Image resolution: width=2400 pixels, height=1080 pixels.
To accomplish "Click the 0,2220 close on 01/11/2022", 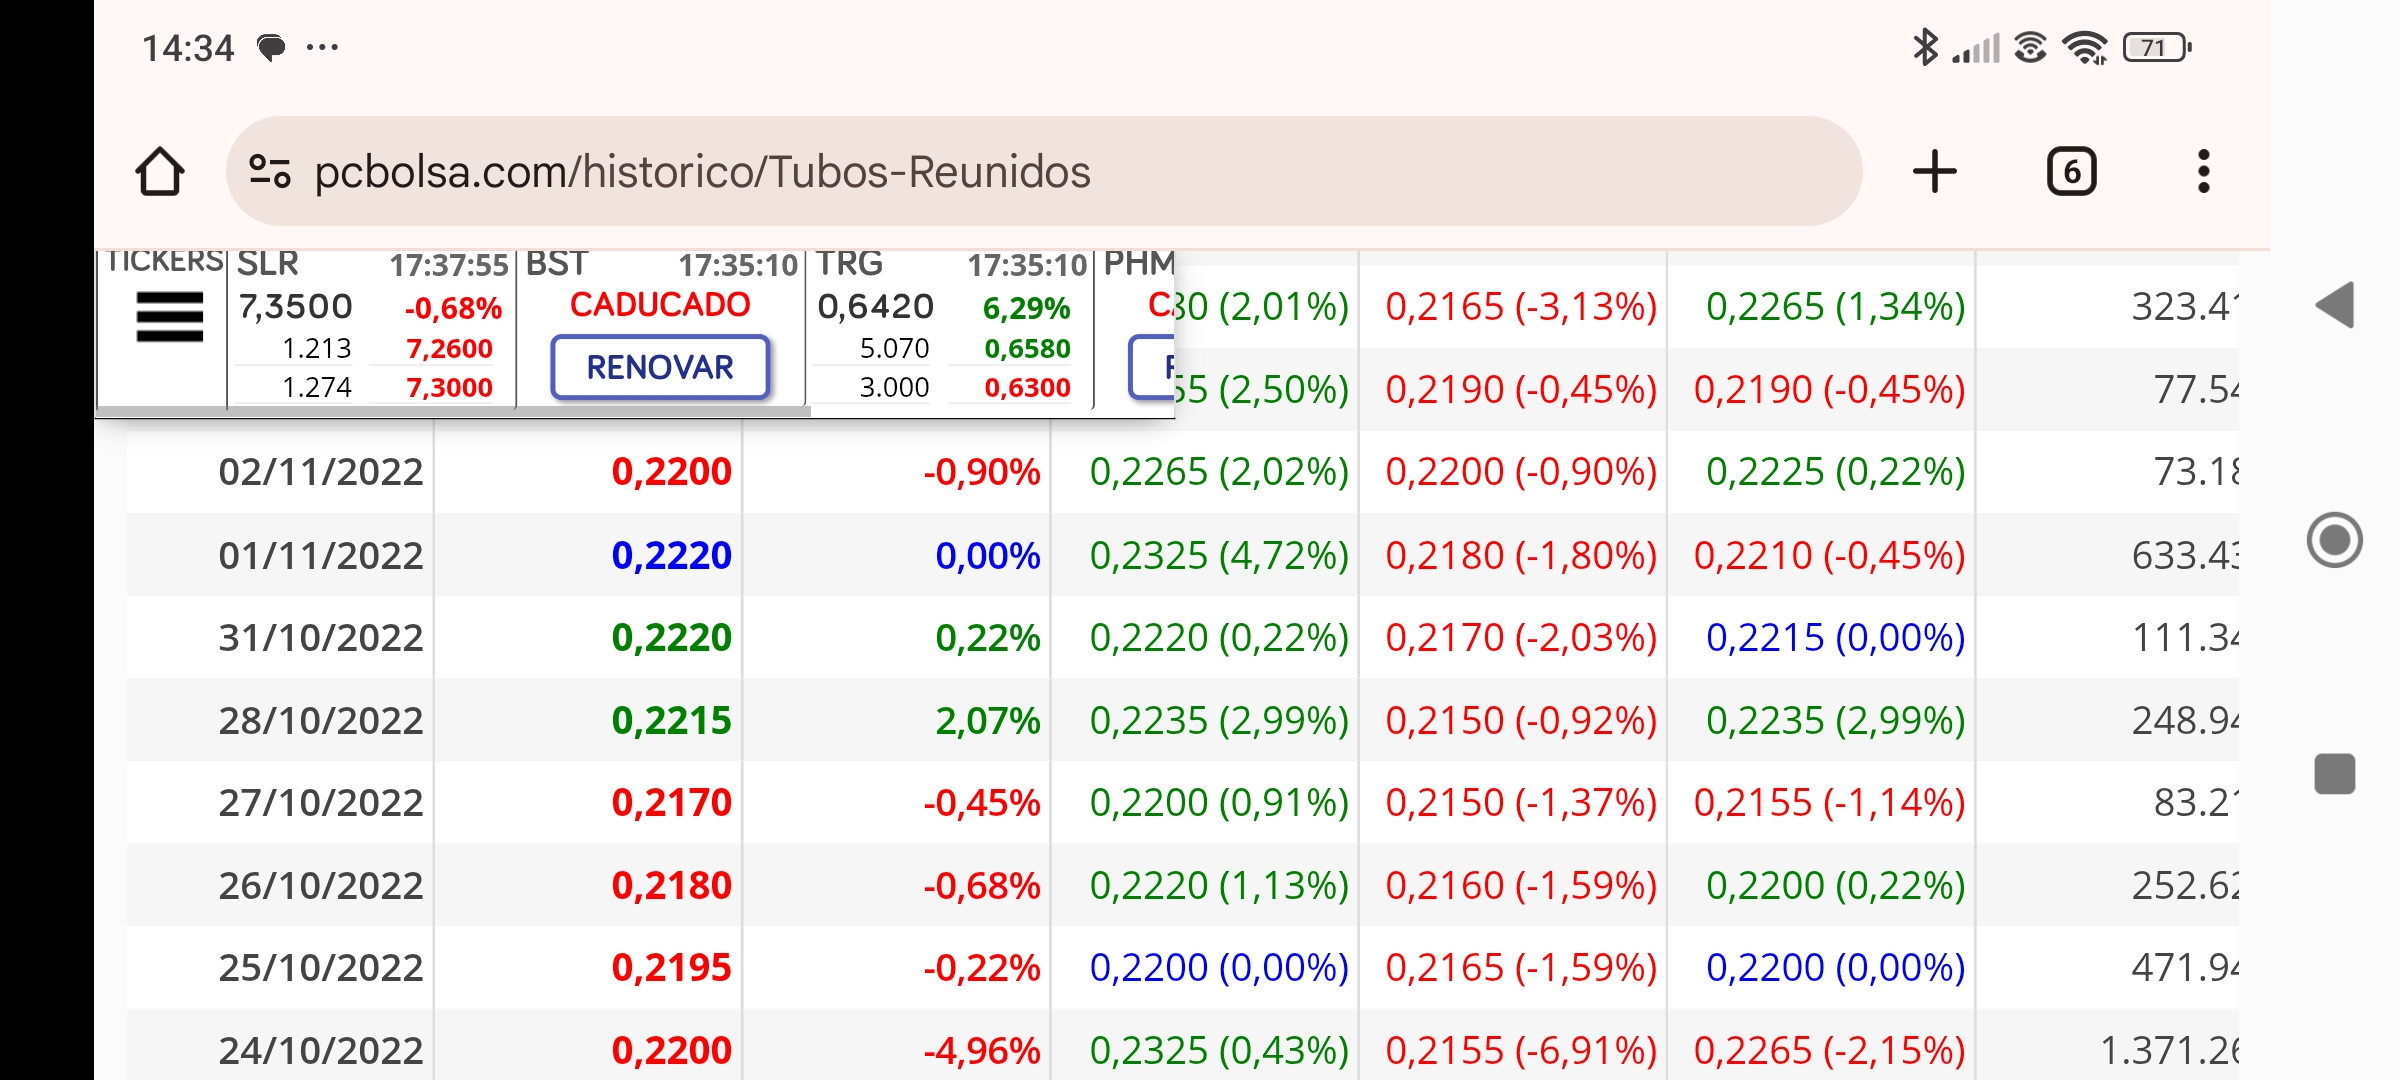I will pos(671,555).
